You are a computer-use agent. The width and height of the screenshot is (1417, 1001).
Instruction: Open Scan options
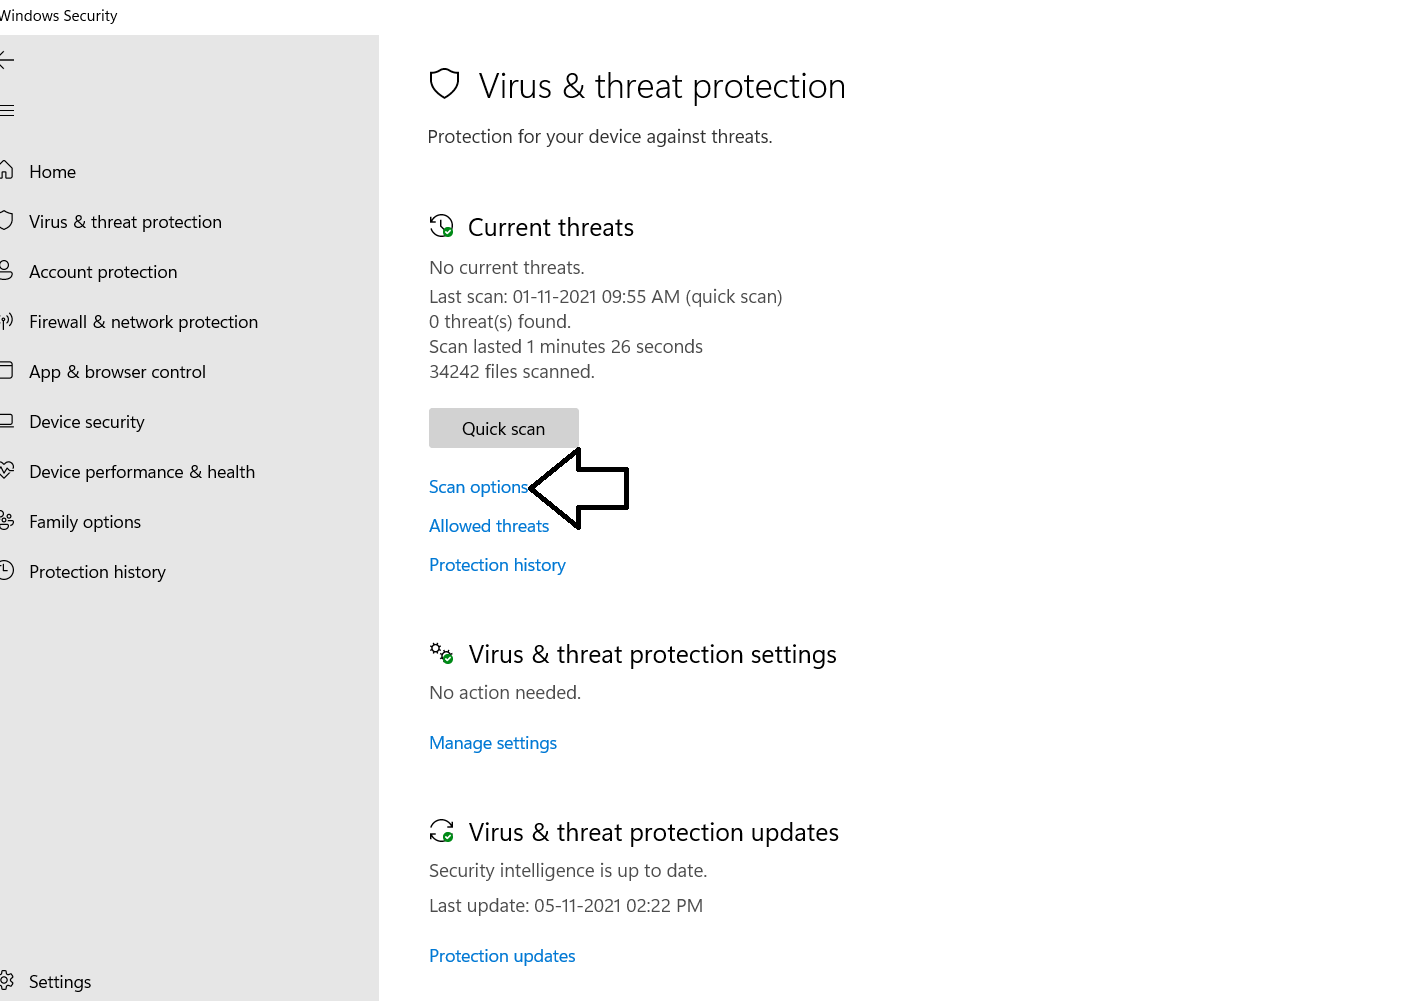tap(478, 486)
